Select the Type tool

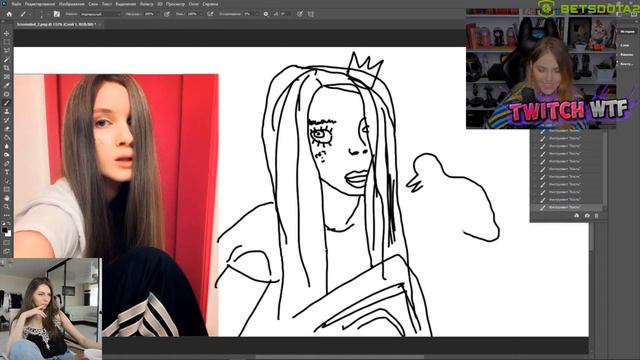(7, 172)
